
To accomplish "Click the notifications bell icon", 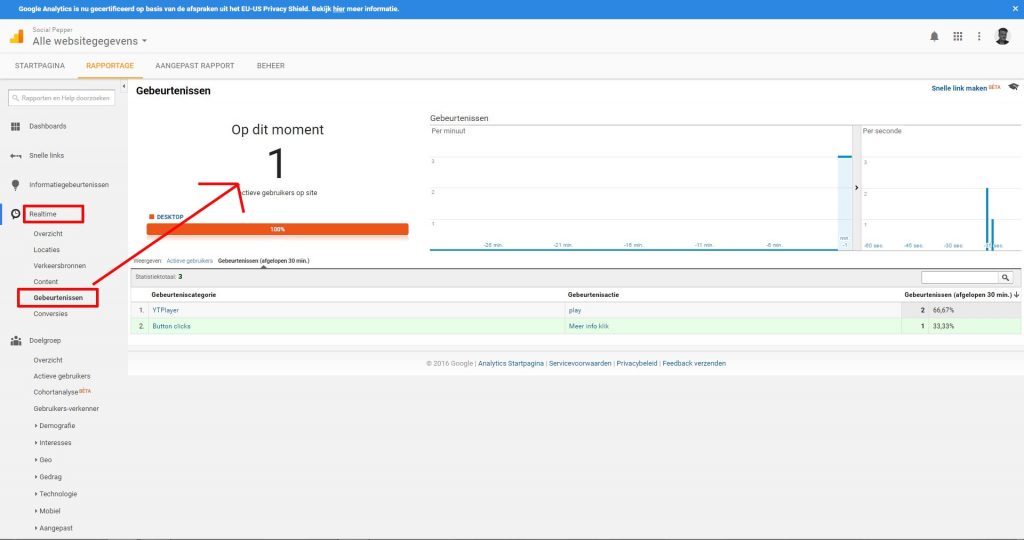I will click(934, 36).
